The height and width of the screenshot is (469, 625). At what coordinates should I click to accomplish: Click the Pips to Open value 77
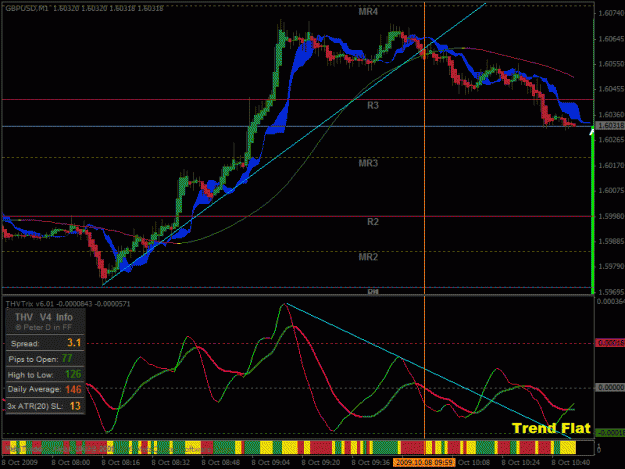point(67,359)
